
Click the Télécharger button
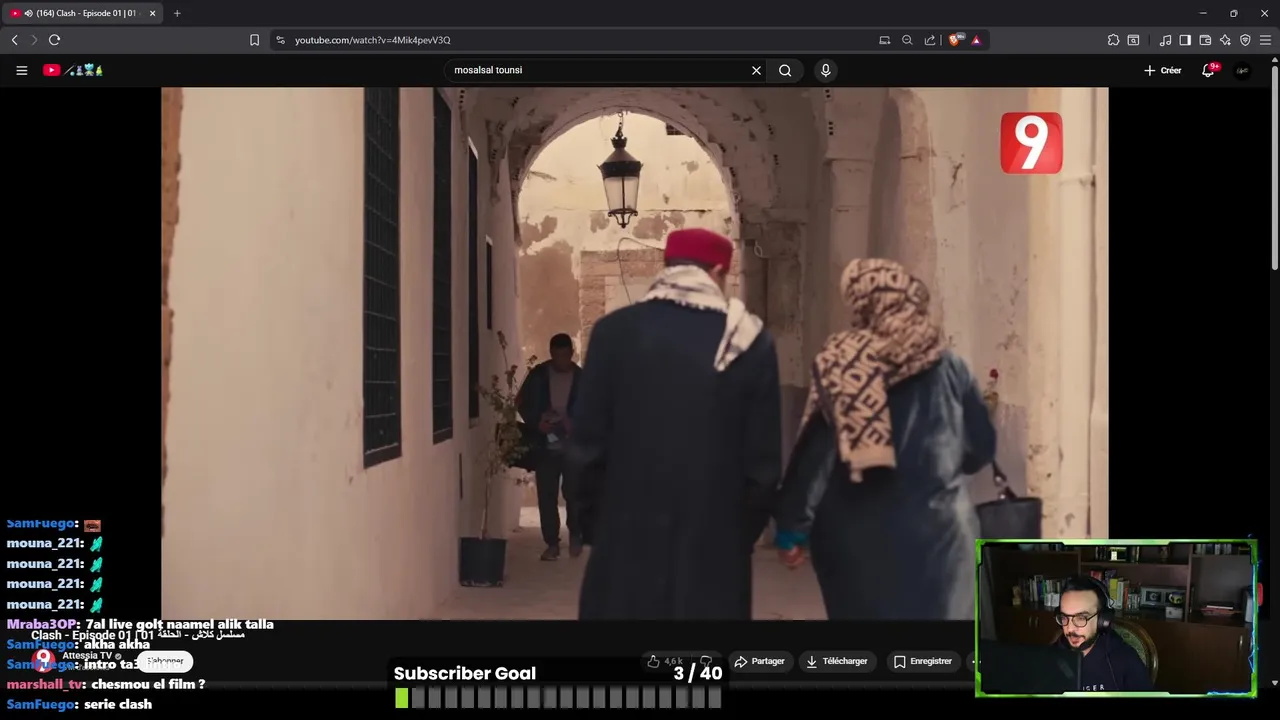[x=837, y=661]
